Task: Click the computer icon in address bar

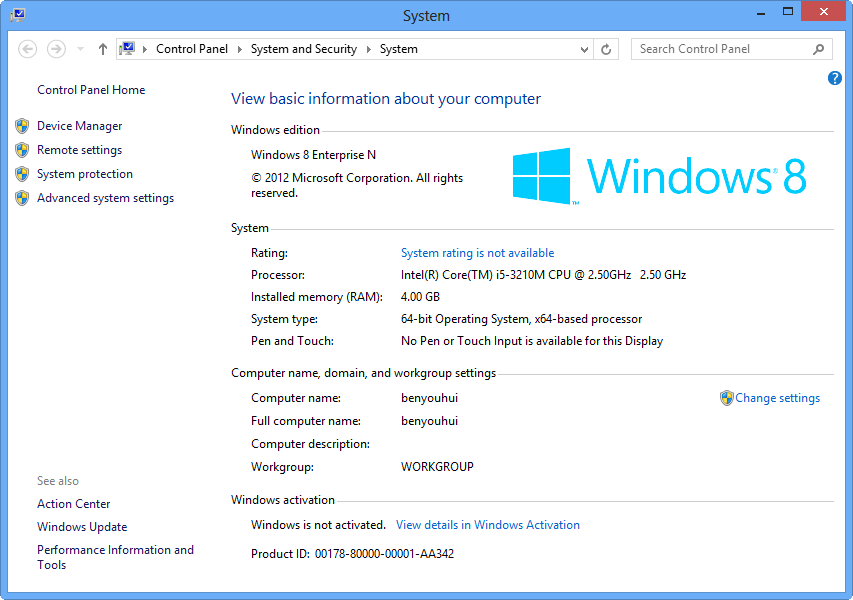Action: point(127,48)
